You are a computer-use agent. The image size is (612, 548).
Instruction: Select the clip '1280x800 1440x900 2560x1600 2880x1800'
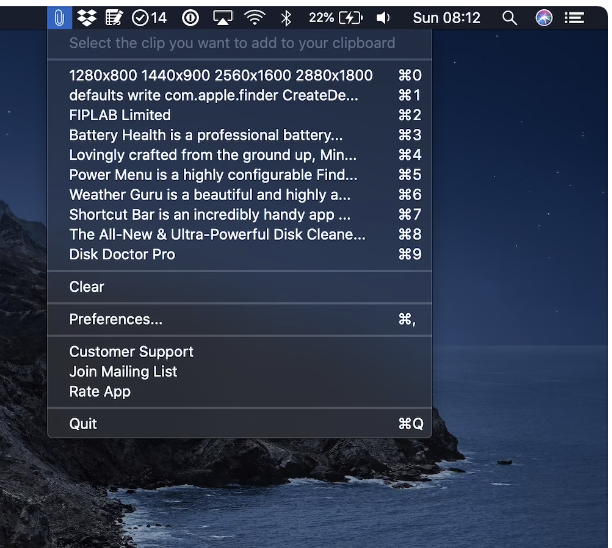[x=239, y=75]
